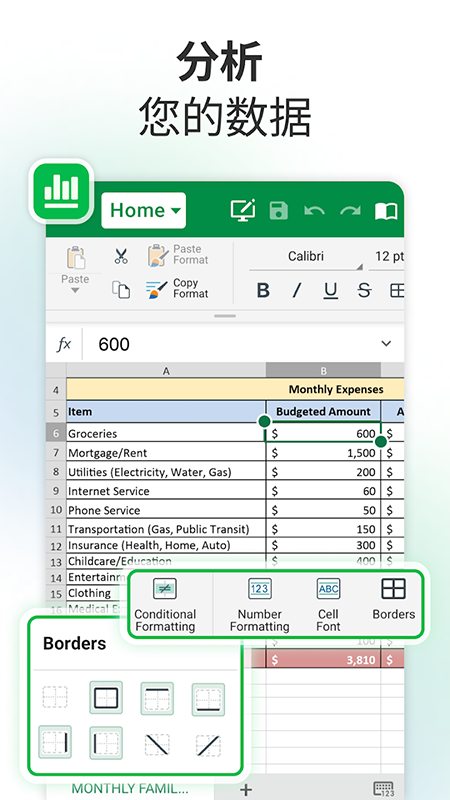Tap the edit-on-screen pencil icon
This screenshot has width=450, height=800.
tap(243, 210)
